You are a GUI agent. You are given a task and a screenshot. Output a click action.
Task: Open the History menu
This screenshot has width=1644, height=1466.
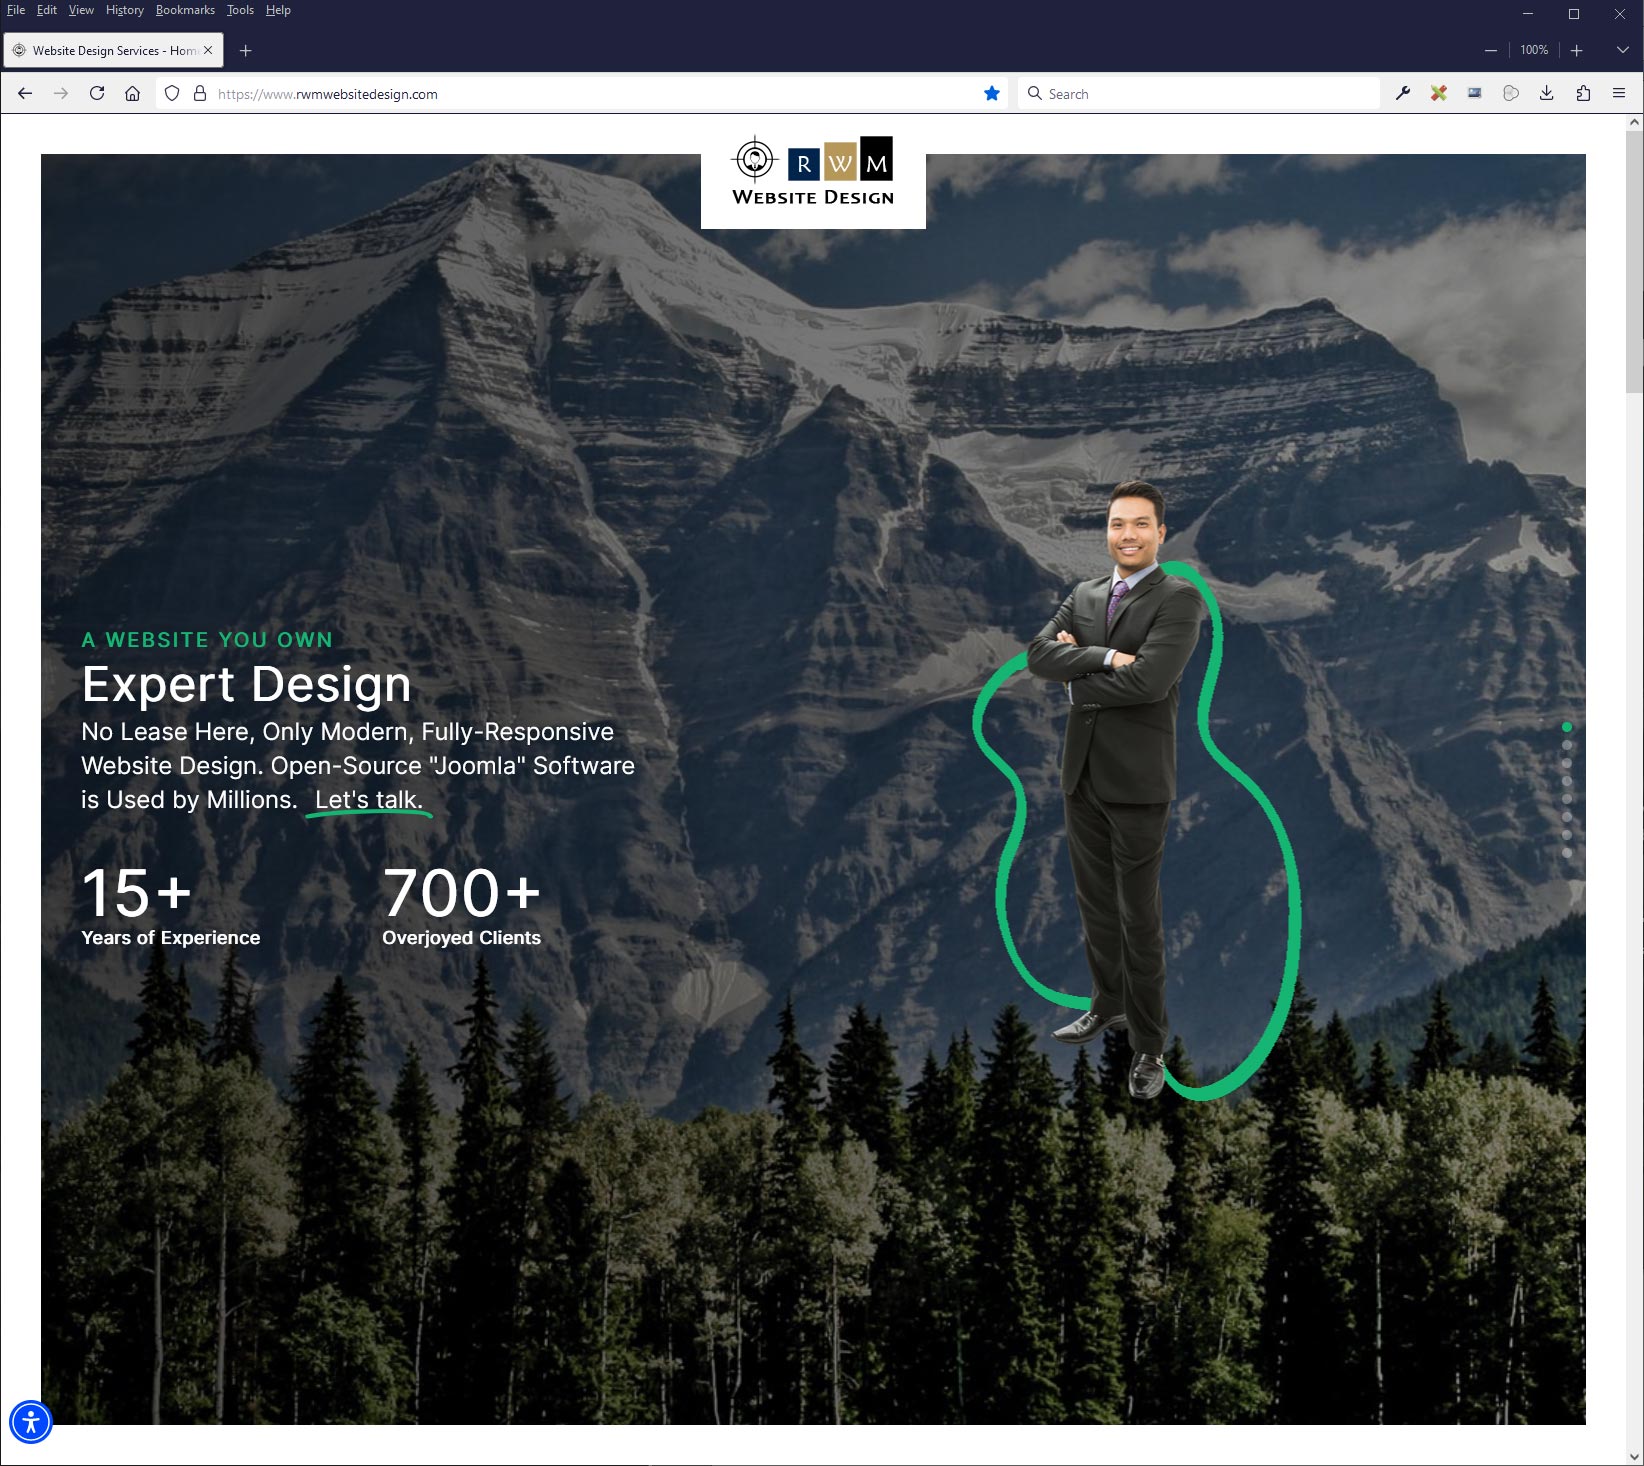125,10
